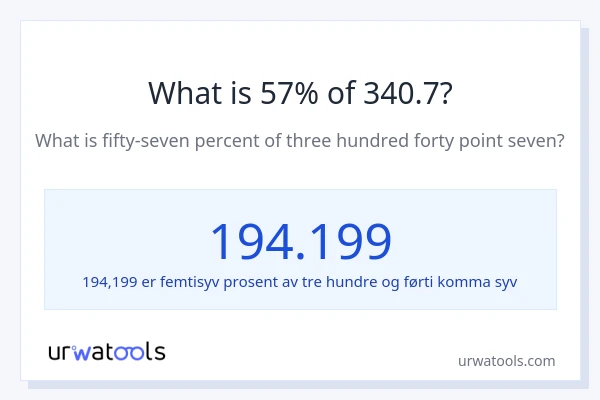Click '194,199' starting the Norwegian sentence
This screenshot has height=400, width=600.
tap(109, 281)
